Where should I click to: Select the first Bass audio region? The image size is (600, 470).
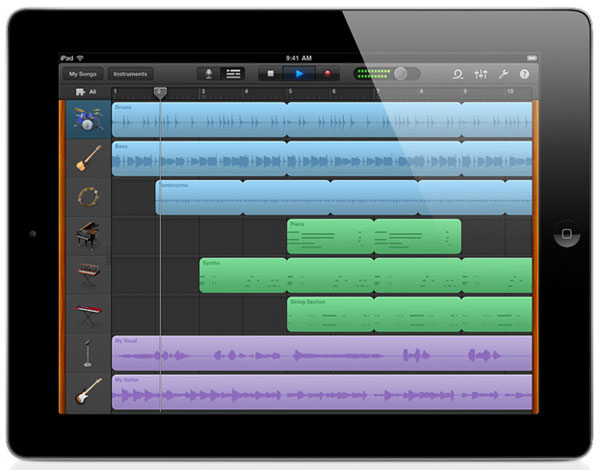click(199, 158)
